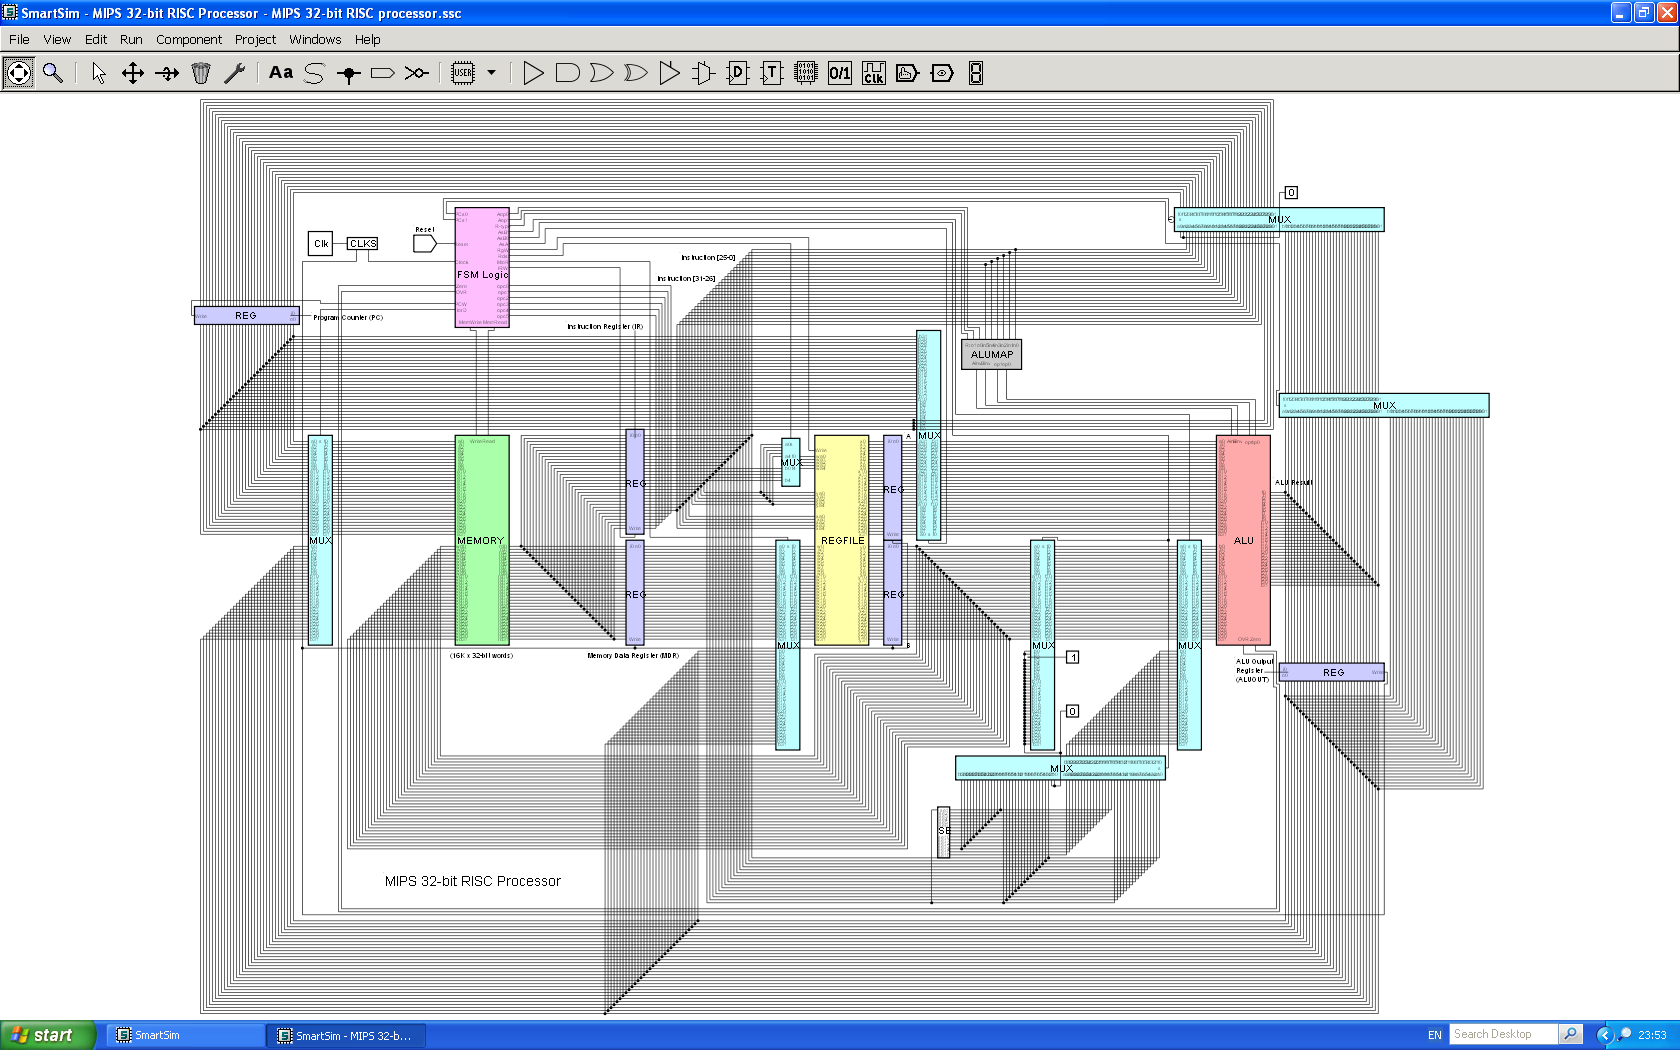This screenshot has height=1050, width=1680.
Task: Select the clock source component
Action: [x=874, y=73]
